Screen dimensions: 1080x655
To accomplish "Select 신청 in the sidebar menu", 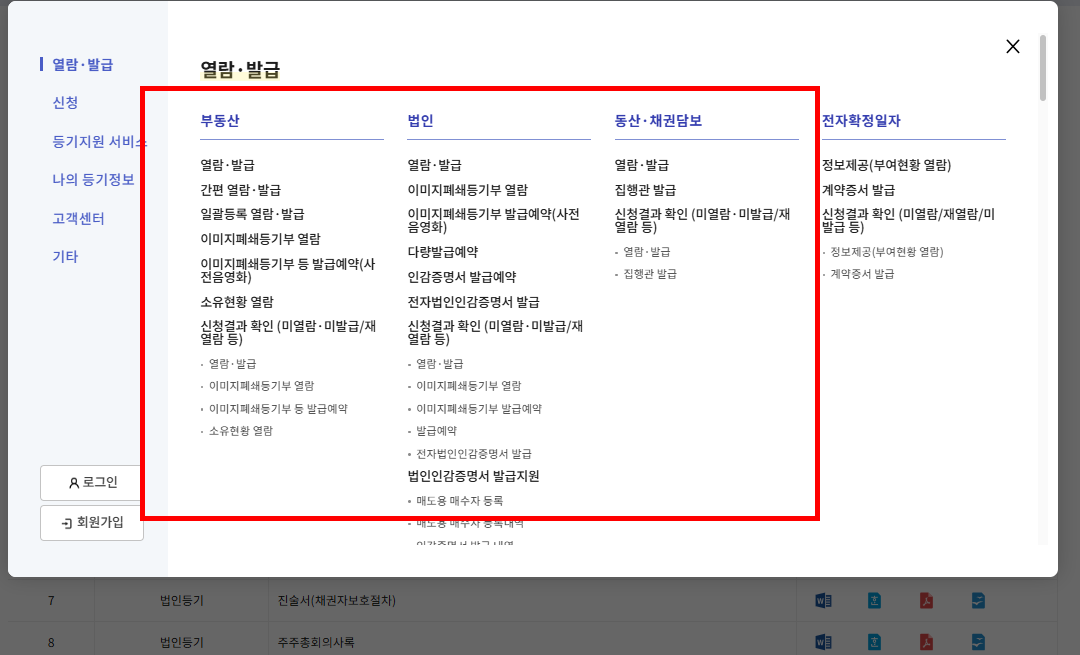I will pos(63,102).
